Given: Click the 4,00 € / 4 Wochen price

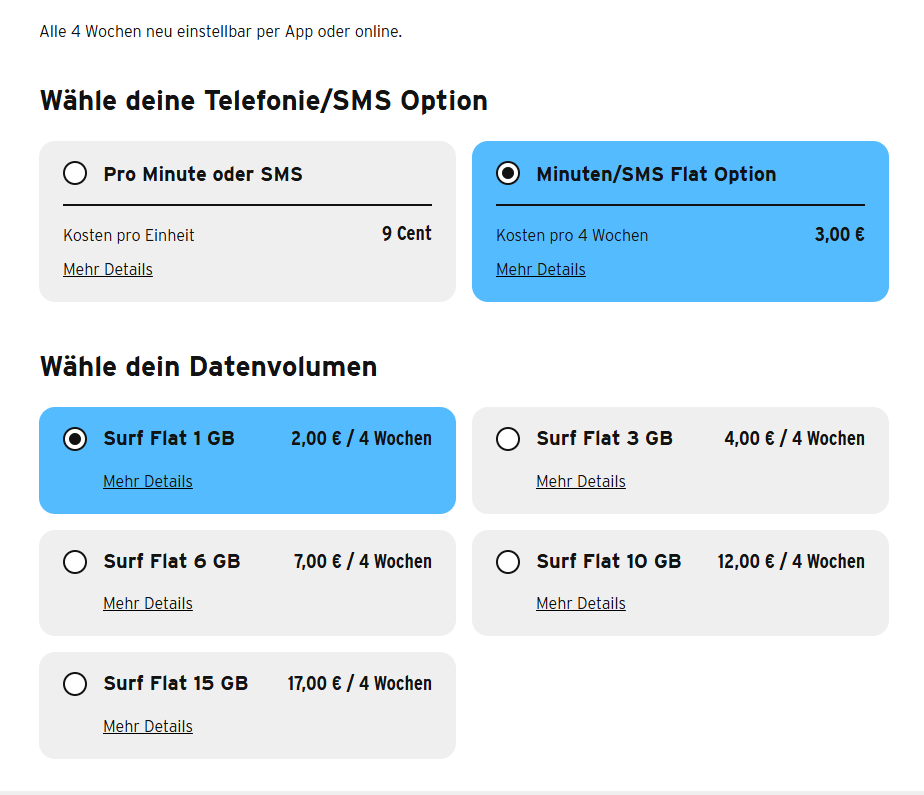Looking at the screenshot, I should [794, 439].
